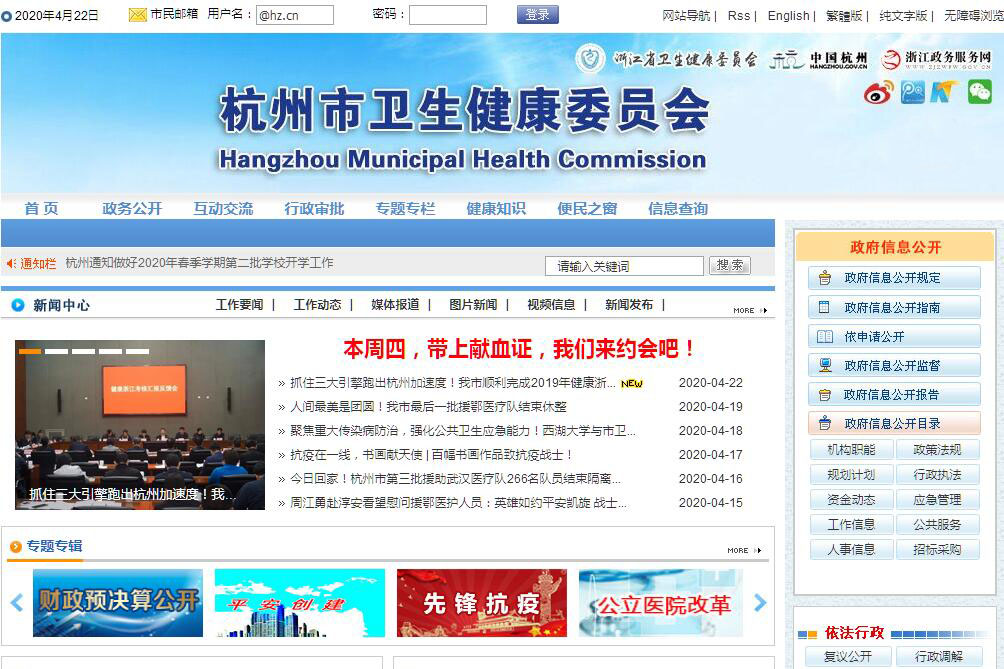Open the 财政预决算公开 banner thumbnail

point(118,603)
